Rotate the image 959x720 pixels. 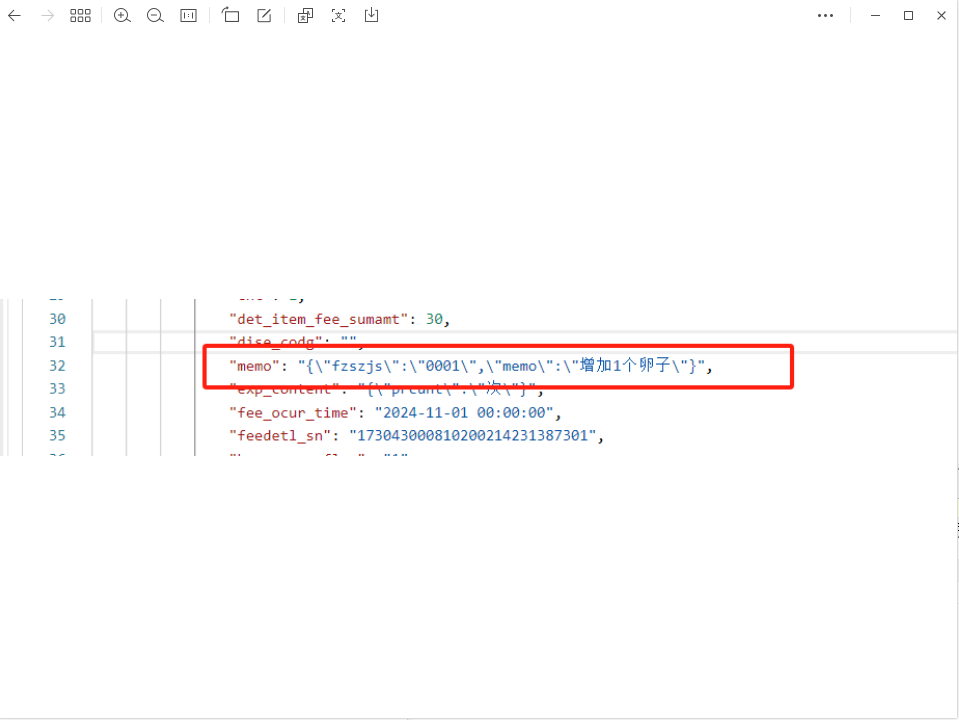231,15
